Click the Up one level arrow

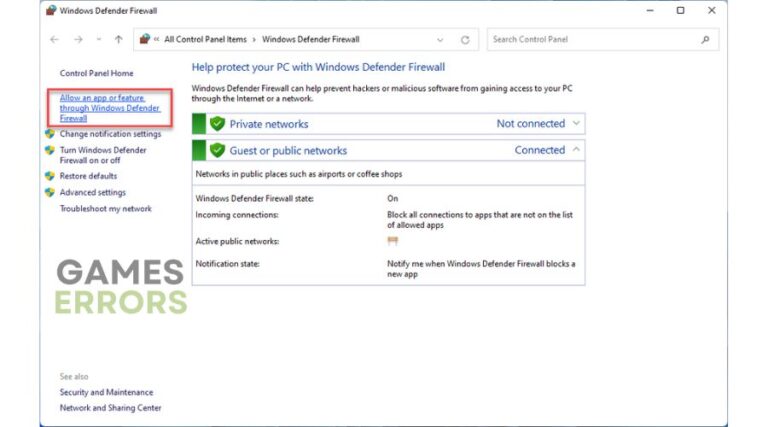pos(119,40)
